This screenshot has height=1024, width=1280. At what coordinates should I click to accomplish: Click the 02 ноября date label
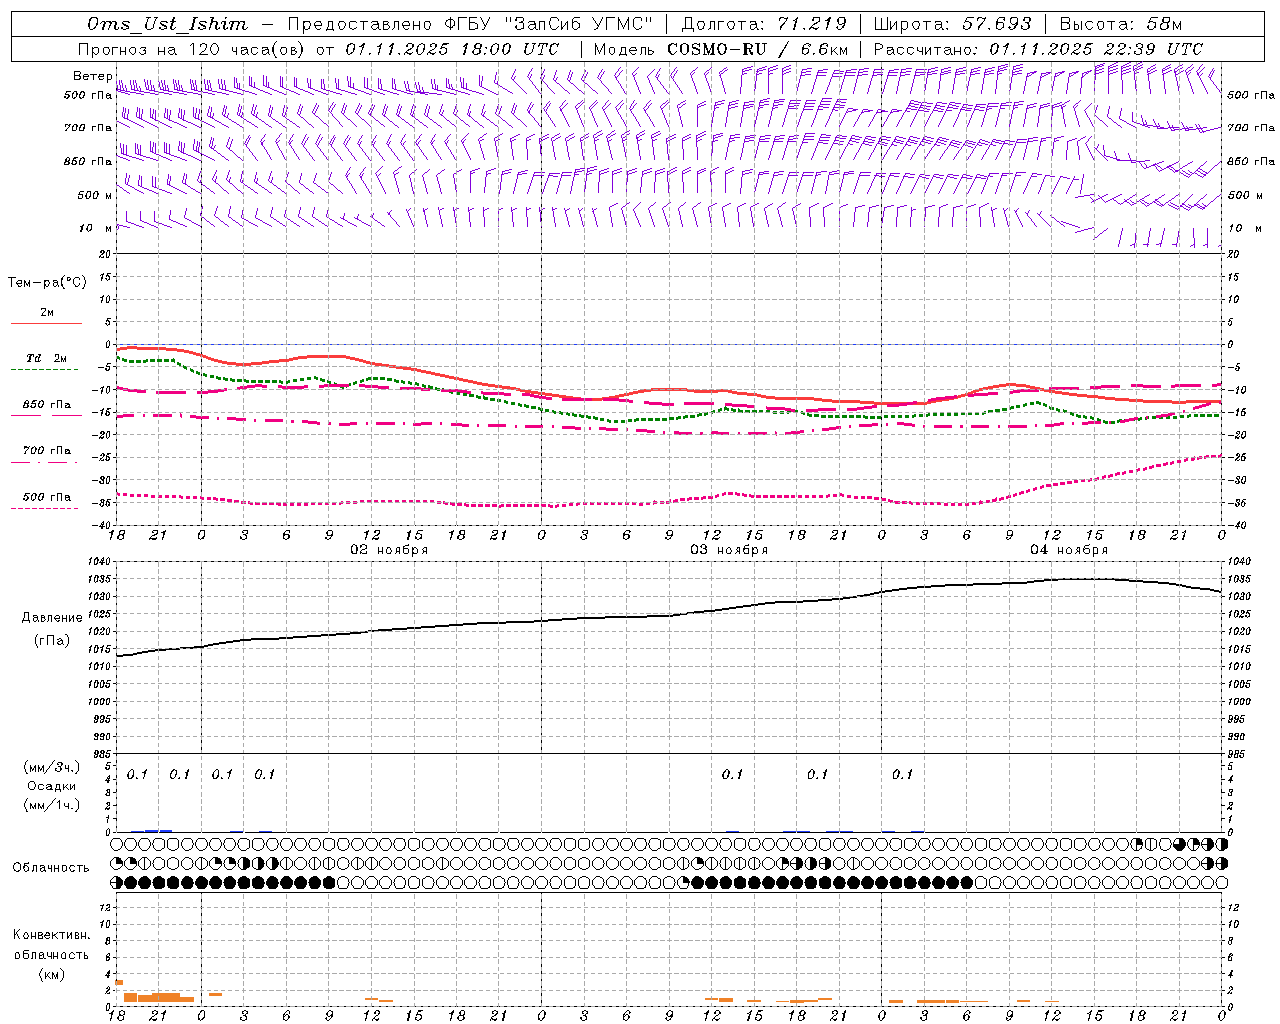389,550
